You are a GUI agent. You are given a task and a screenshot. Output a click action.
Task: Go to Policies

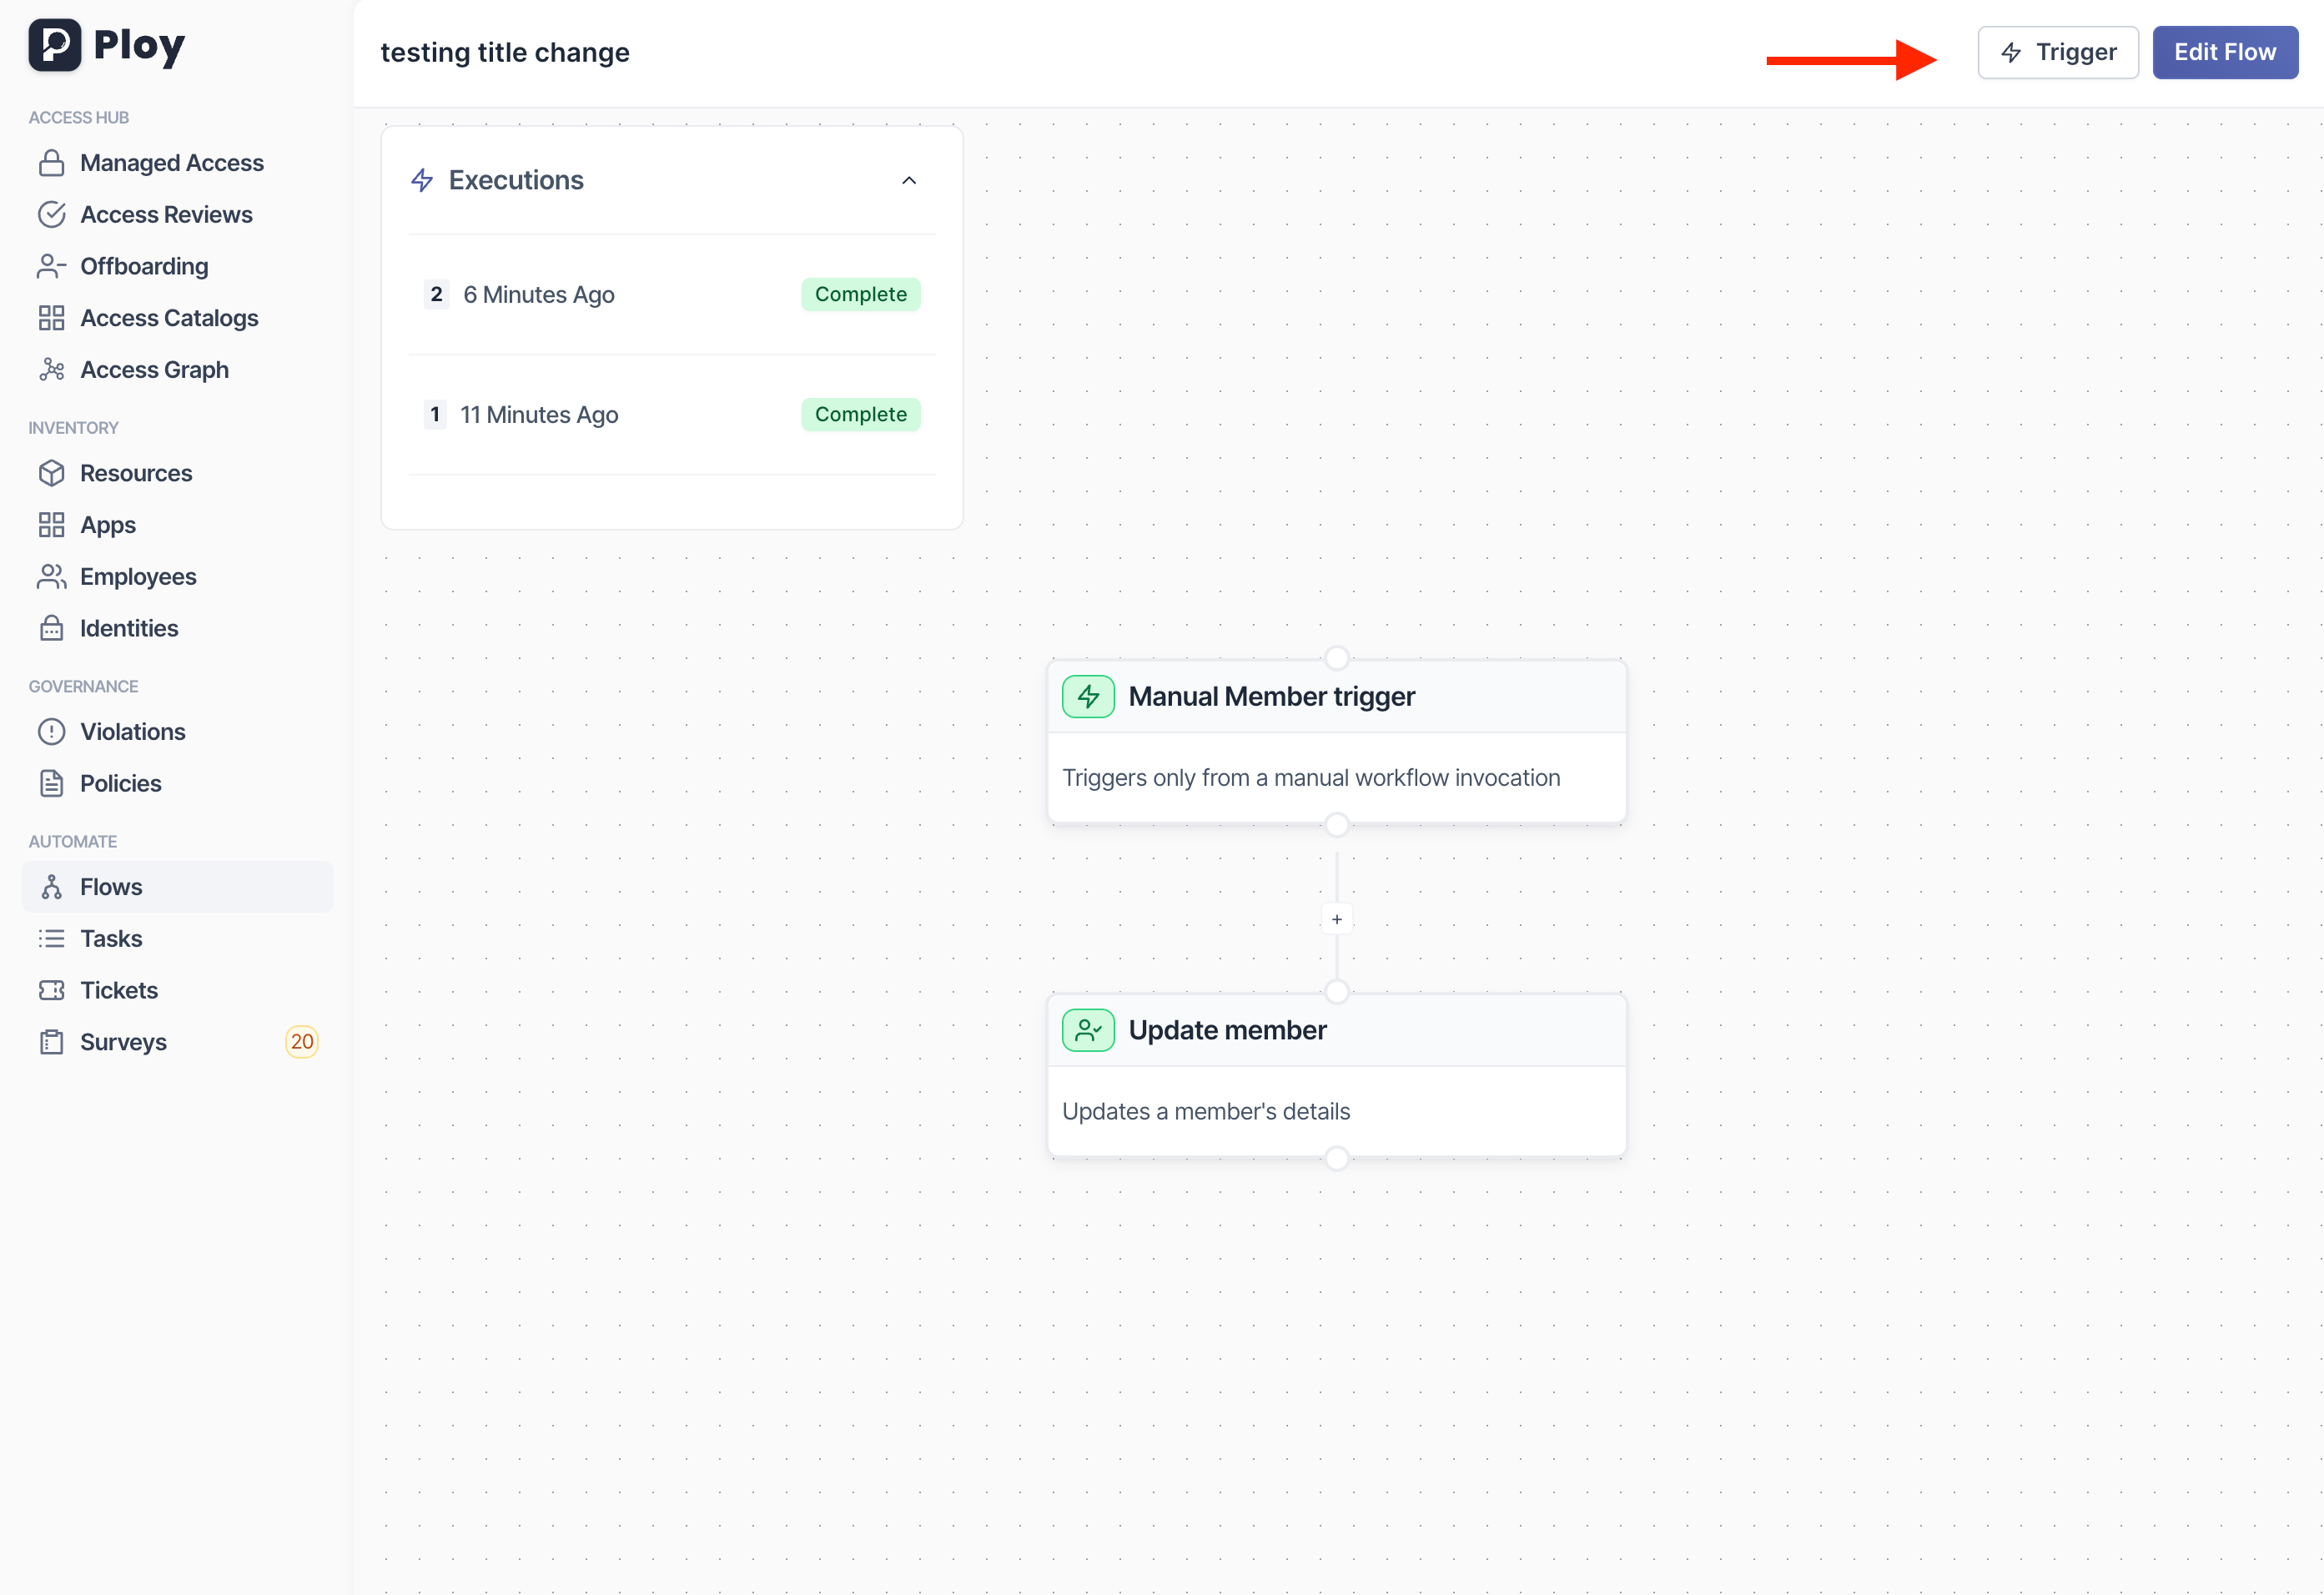pyautogui.click(x=177, y=784)
